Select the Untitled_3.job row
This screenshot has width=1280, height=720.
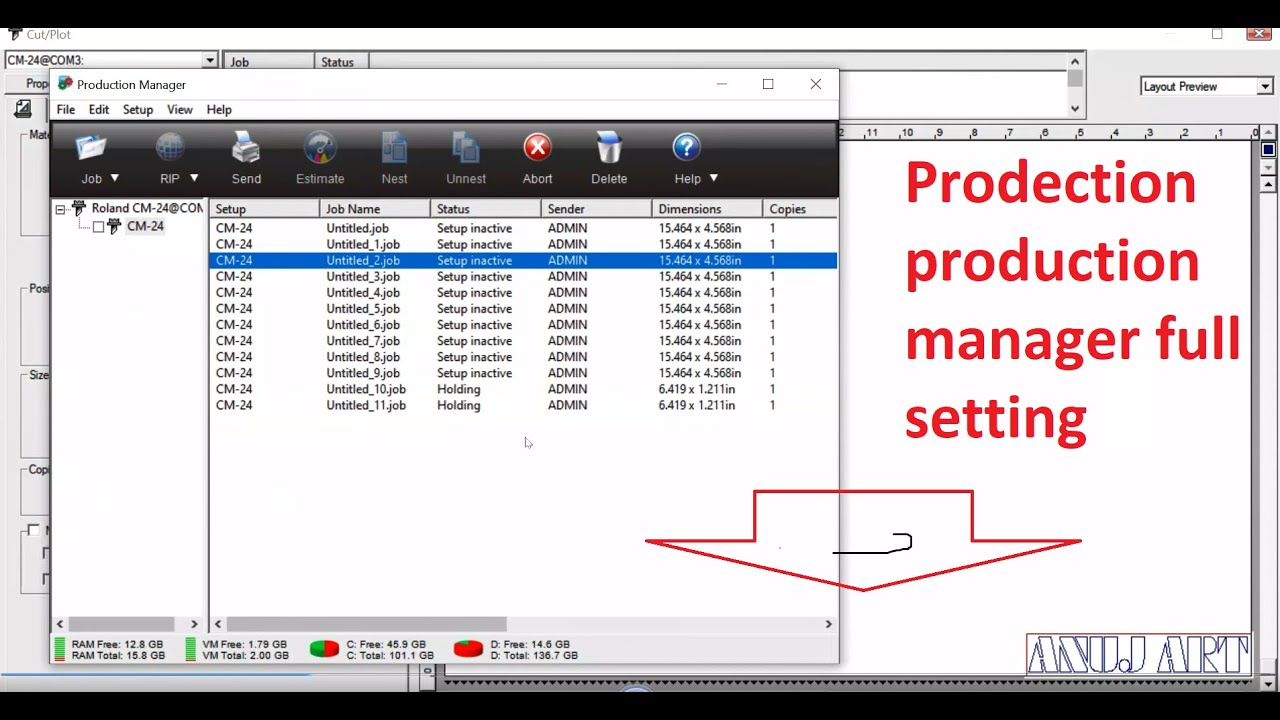point(524,276)
